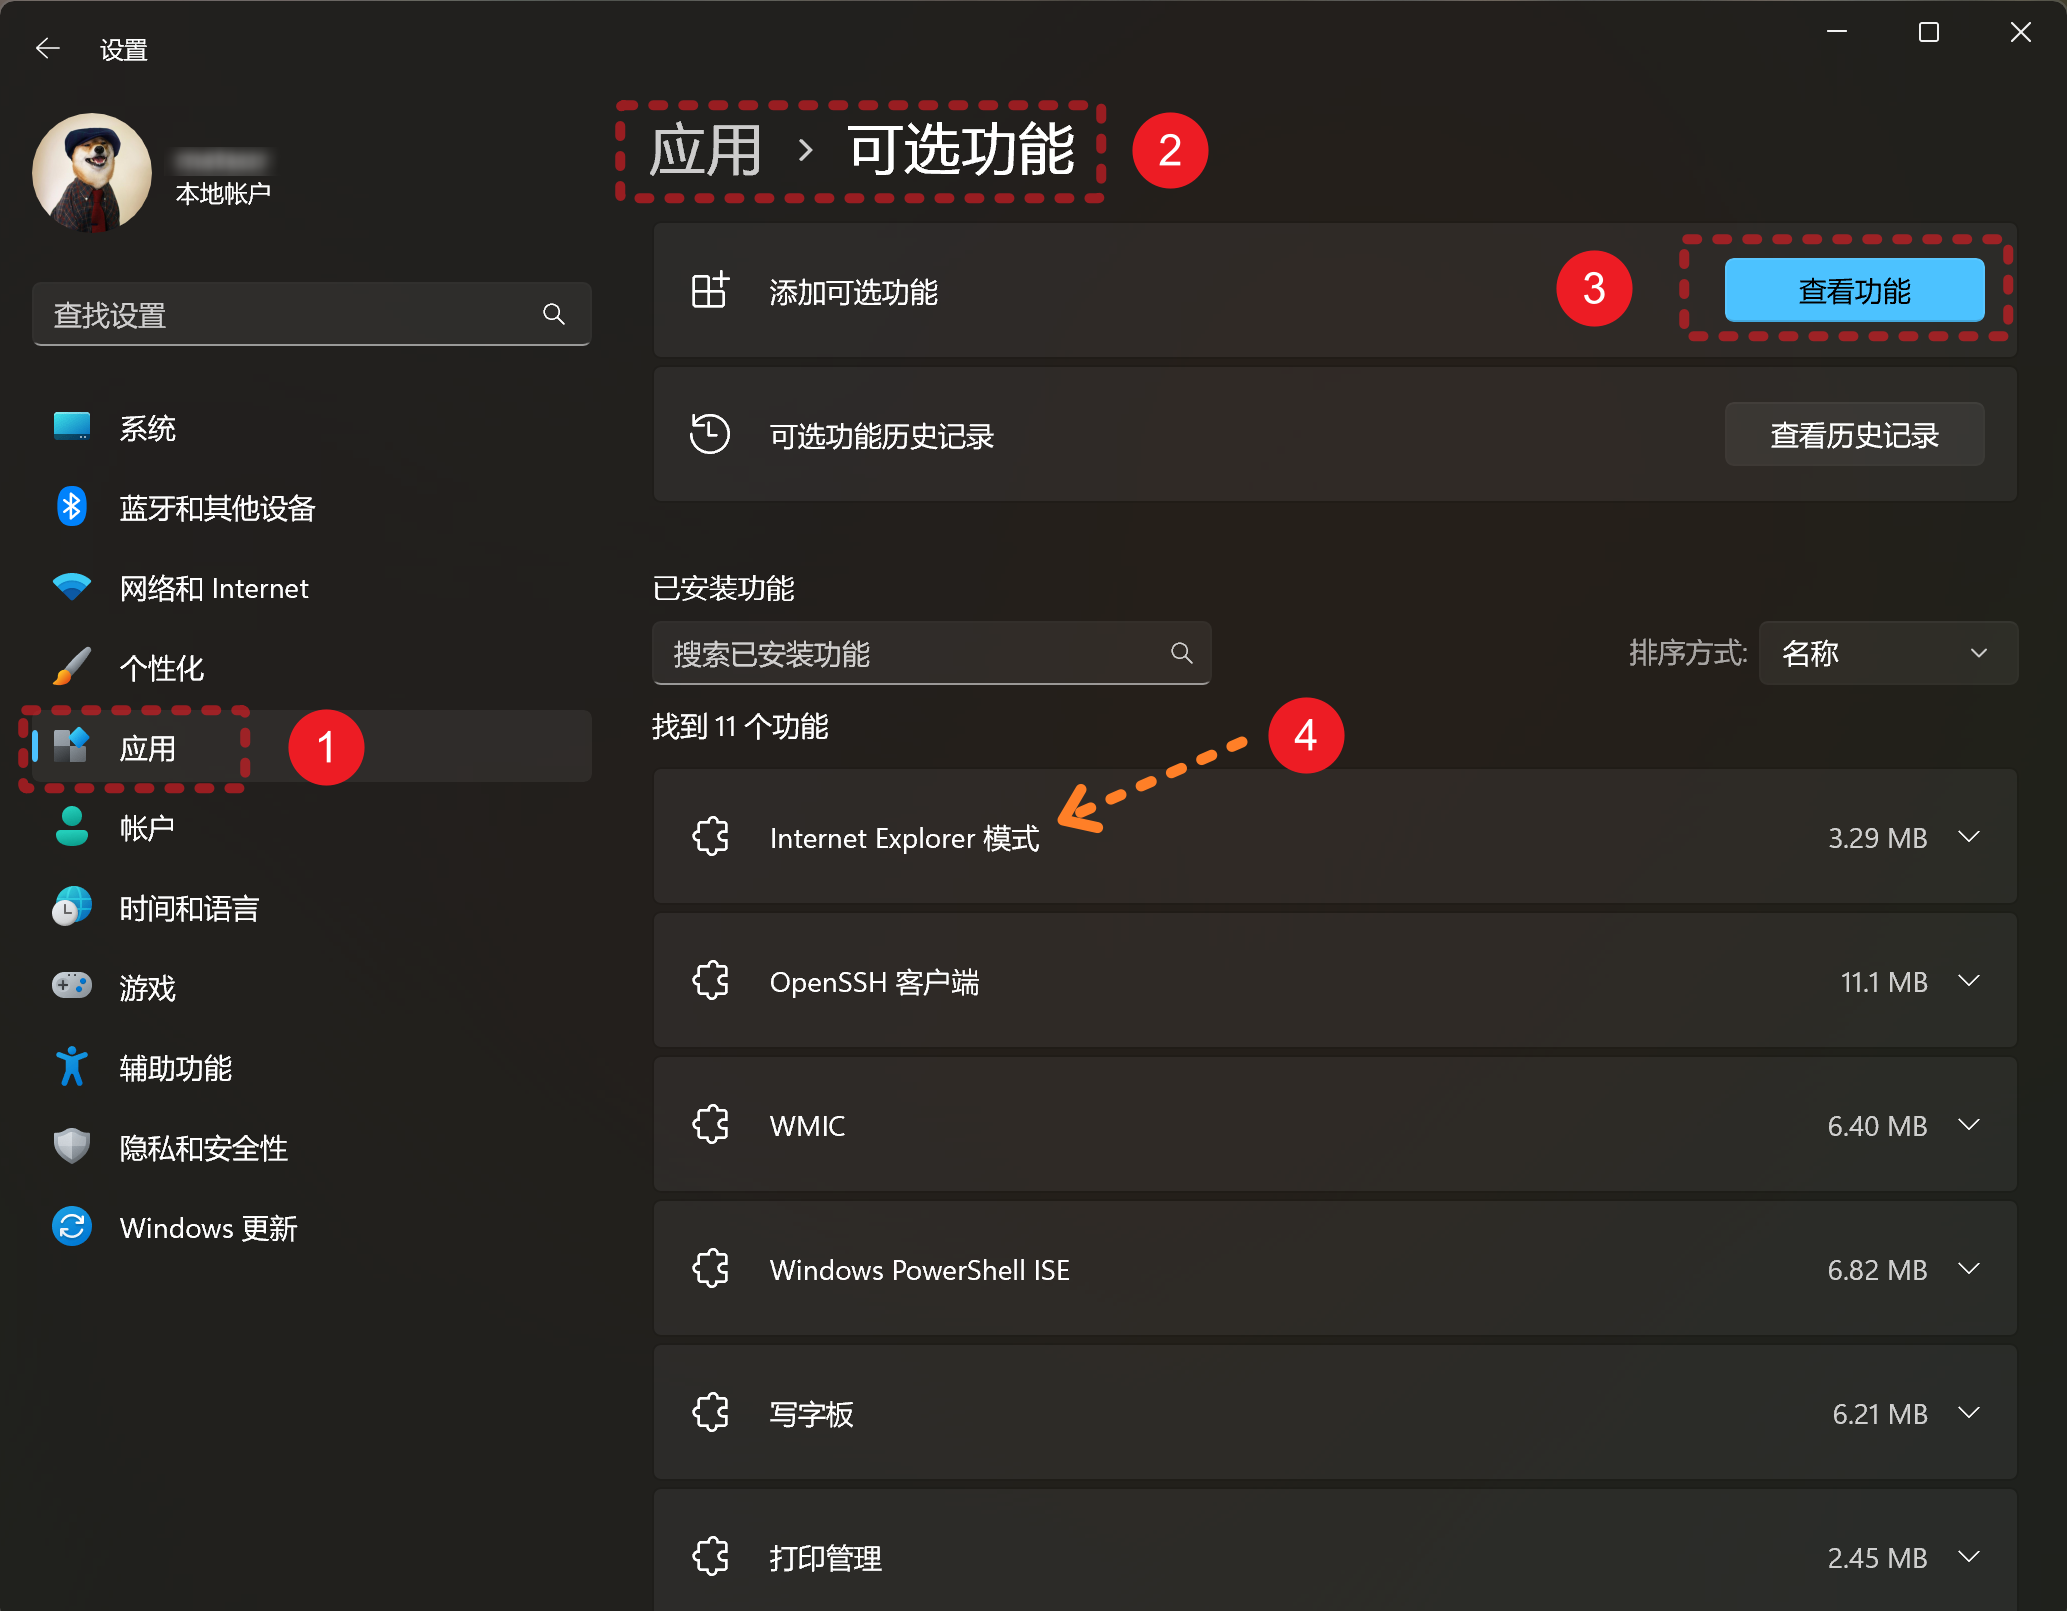
Task: Click the 可选功能历史记录 clock icon
Action: tap(709, 435)
